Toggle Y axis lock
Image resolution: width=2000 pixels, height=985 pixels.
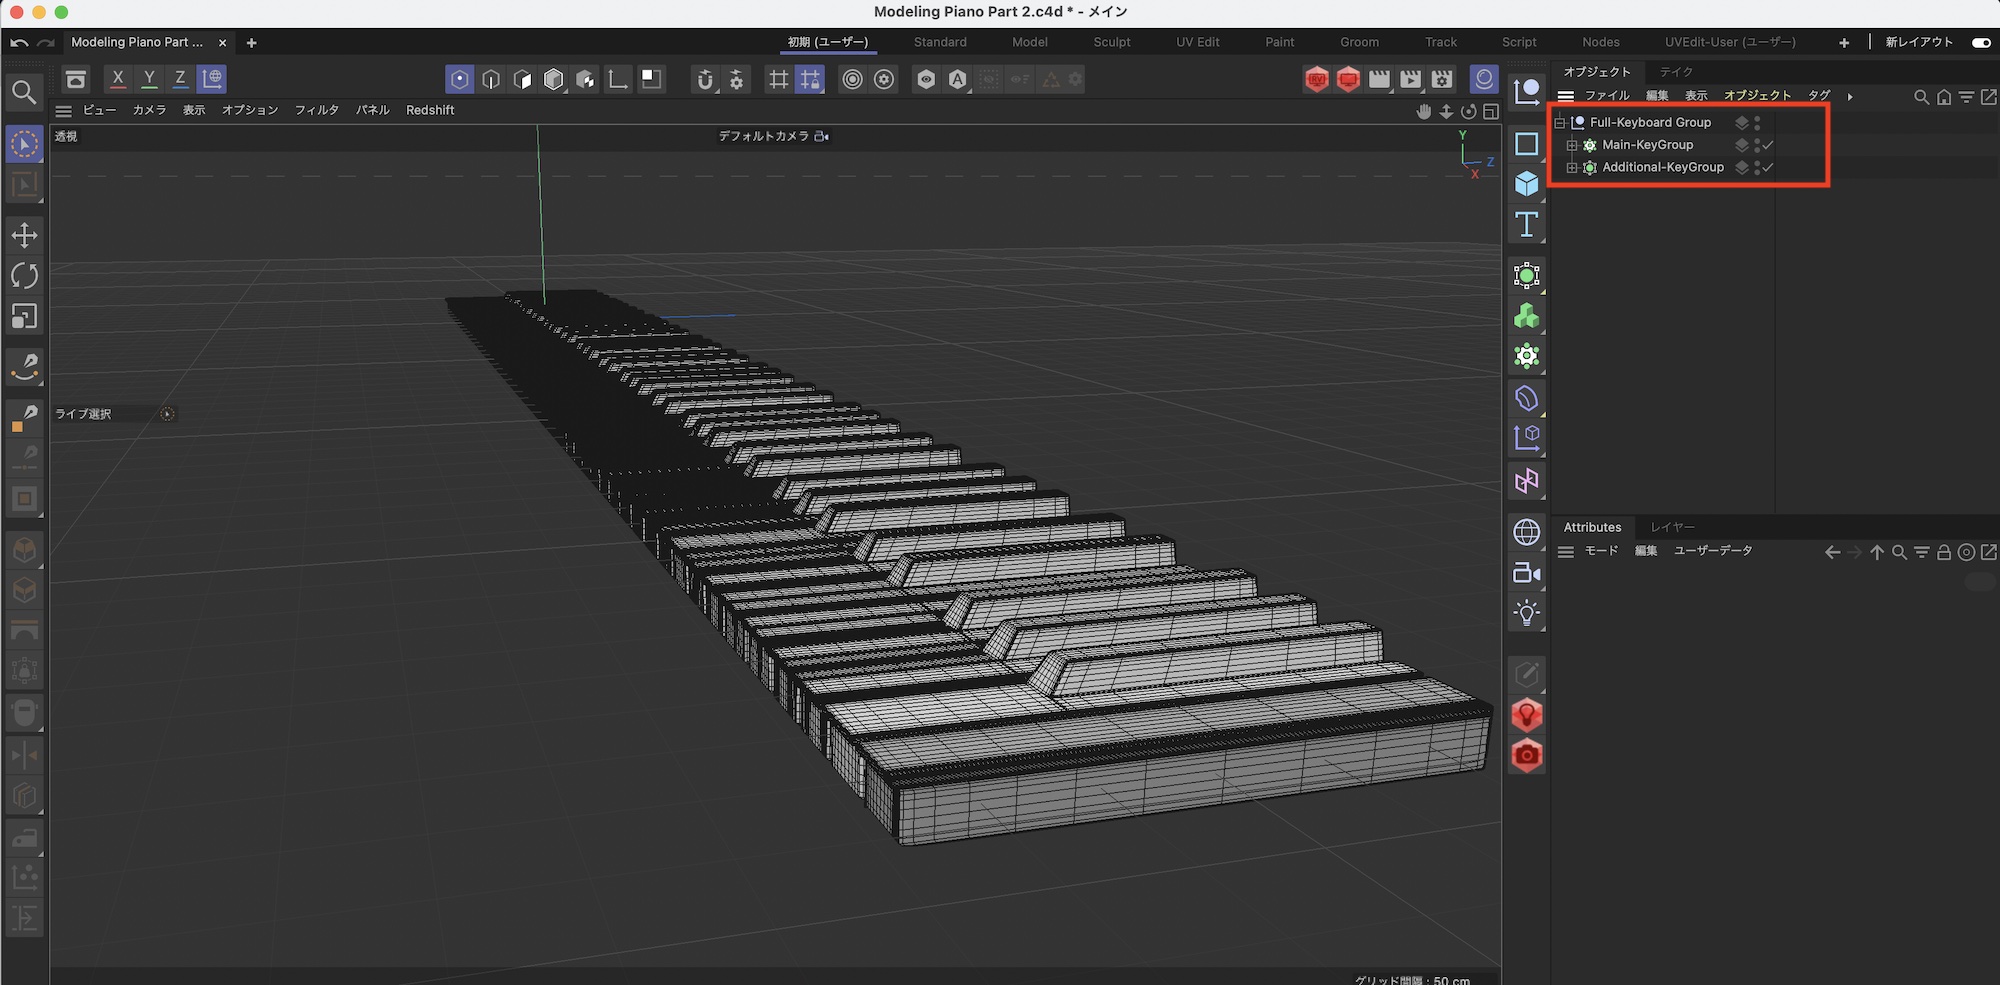coord(149,79)
